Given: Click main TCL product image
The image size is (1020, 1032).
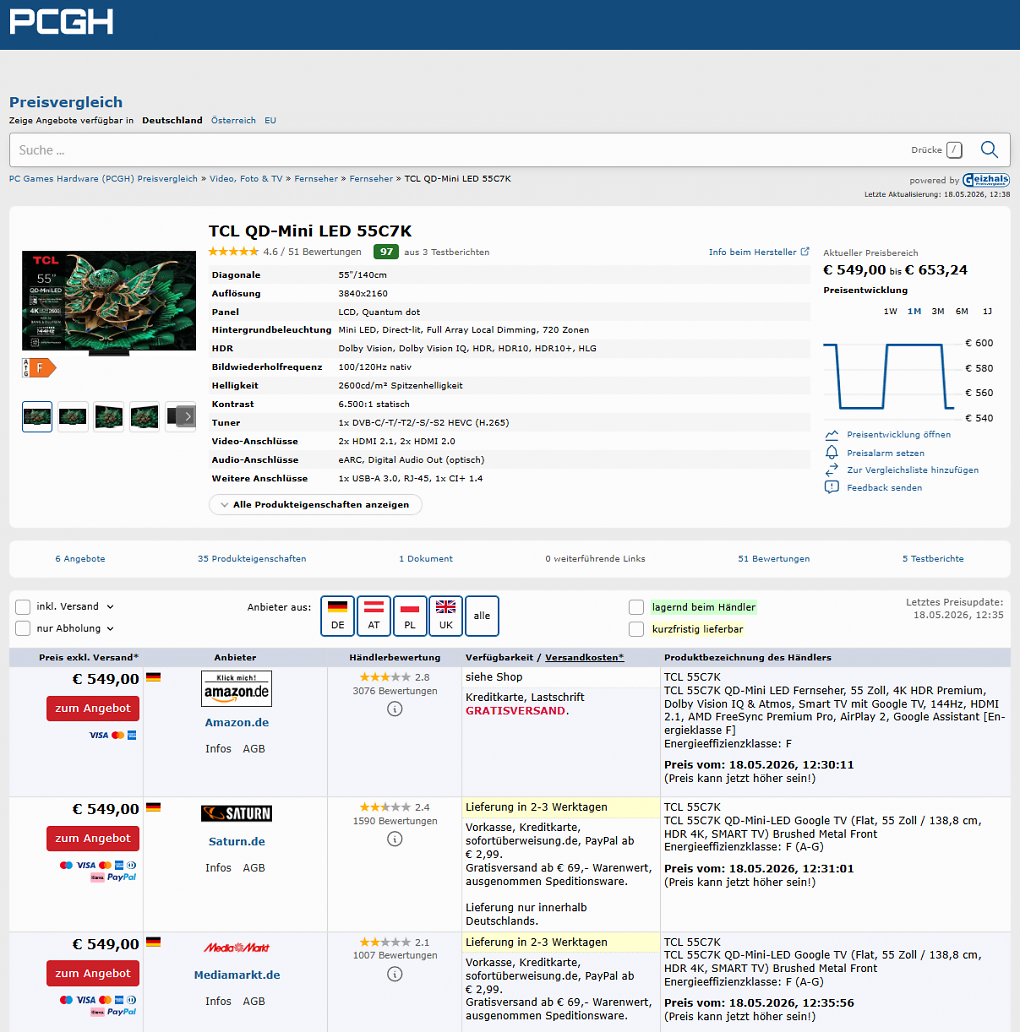Looking at the screenshot, I should click(x=109, y=302).
